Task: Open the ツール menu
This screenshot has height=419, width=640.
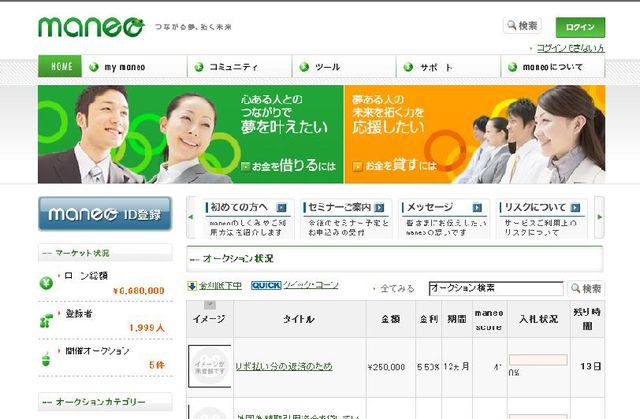Action: 344,67
